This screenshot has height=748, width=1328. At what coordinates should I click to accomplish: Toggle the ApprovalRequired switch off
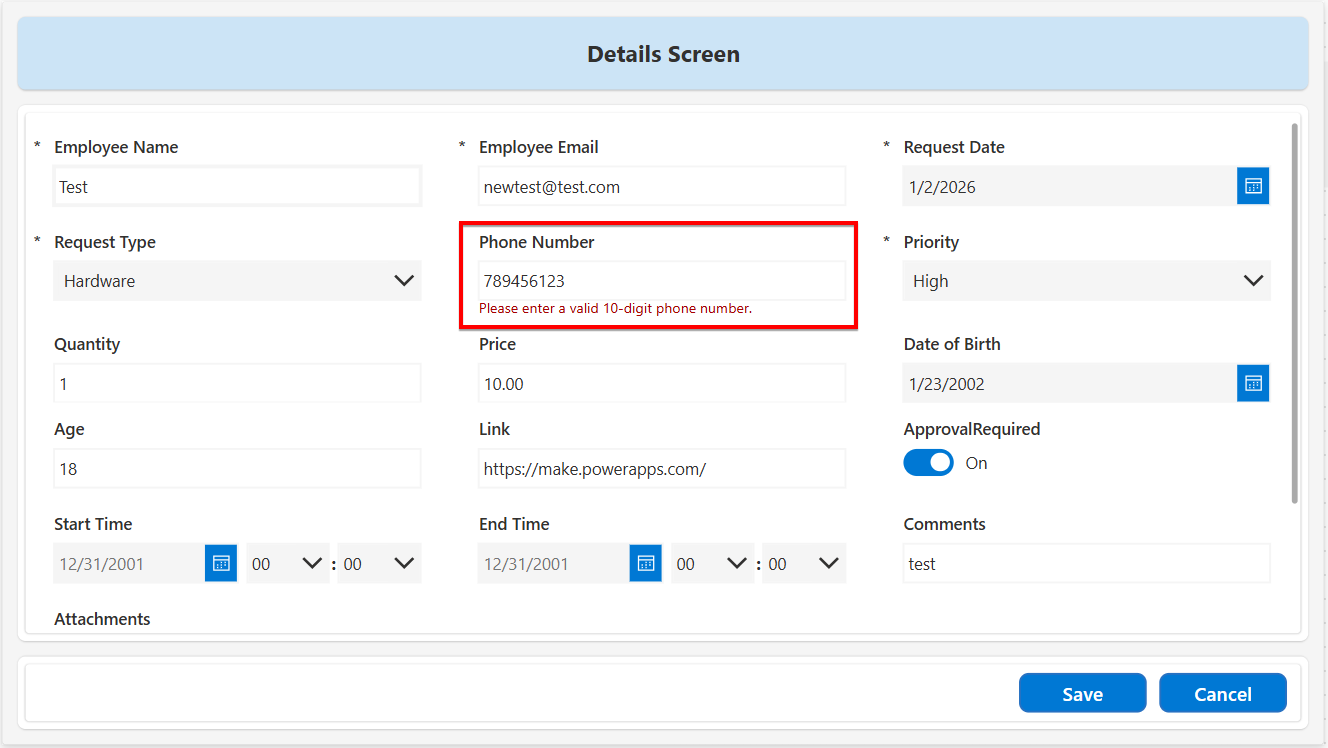pyautogui.click(x=929, y=463)
